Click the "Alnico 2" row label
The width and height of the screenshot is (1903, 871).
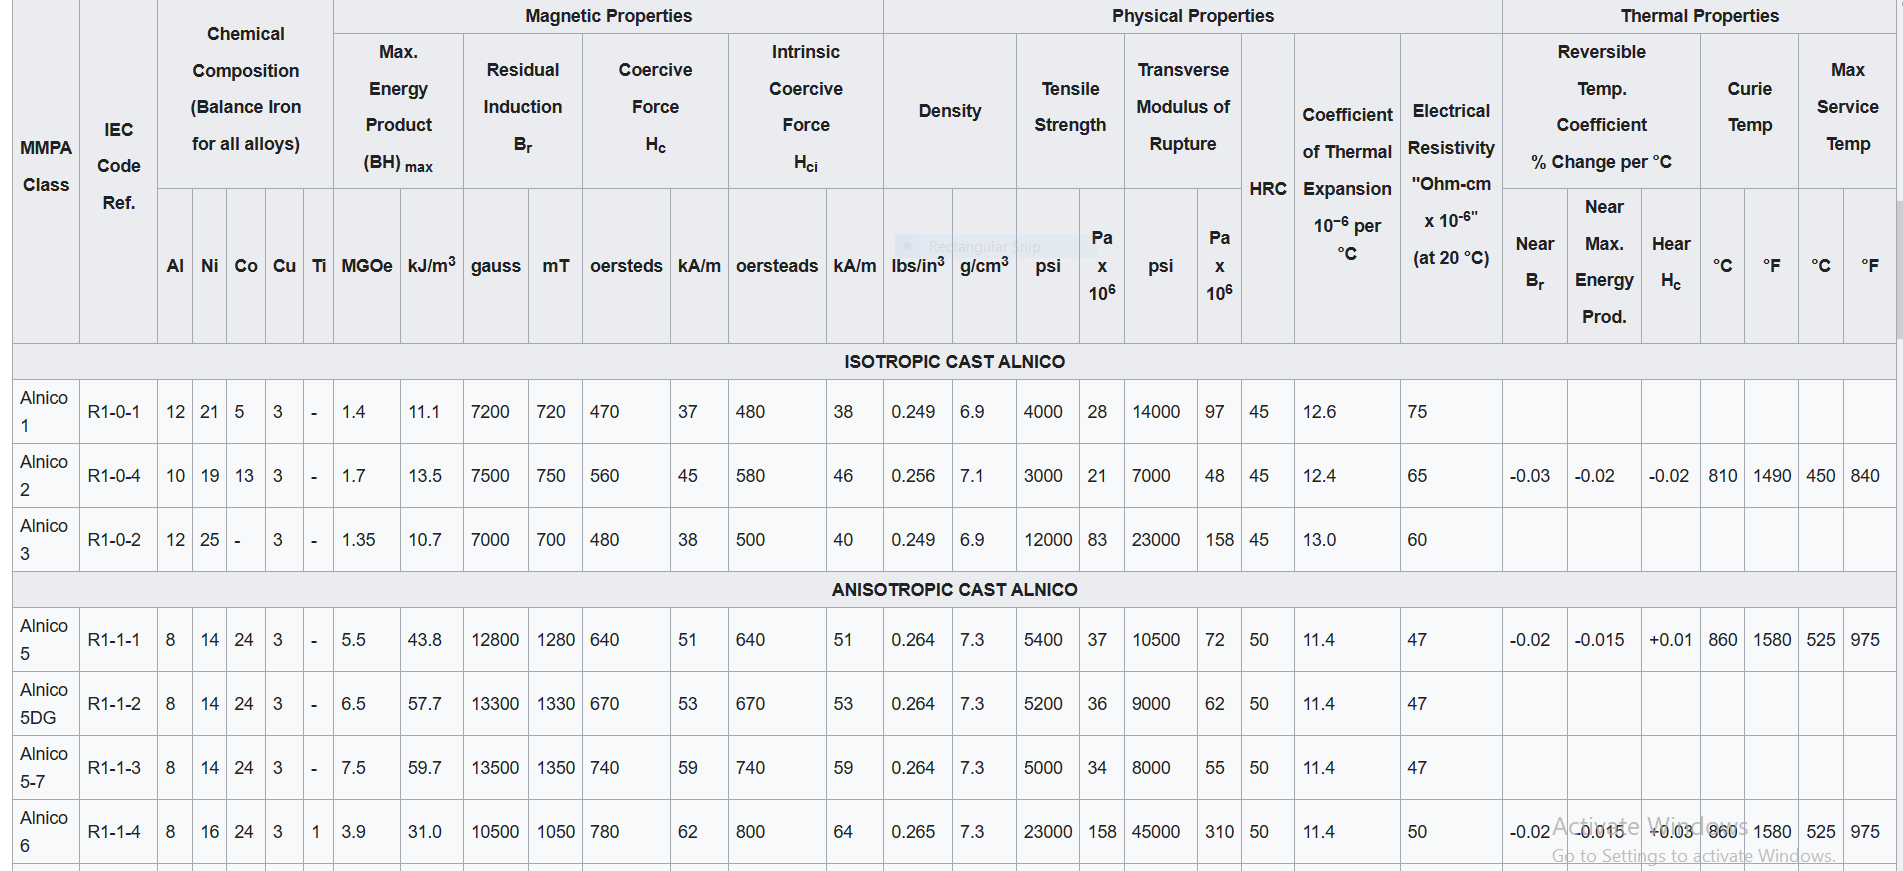click(x=44, y=476)
